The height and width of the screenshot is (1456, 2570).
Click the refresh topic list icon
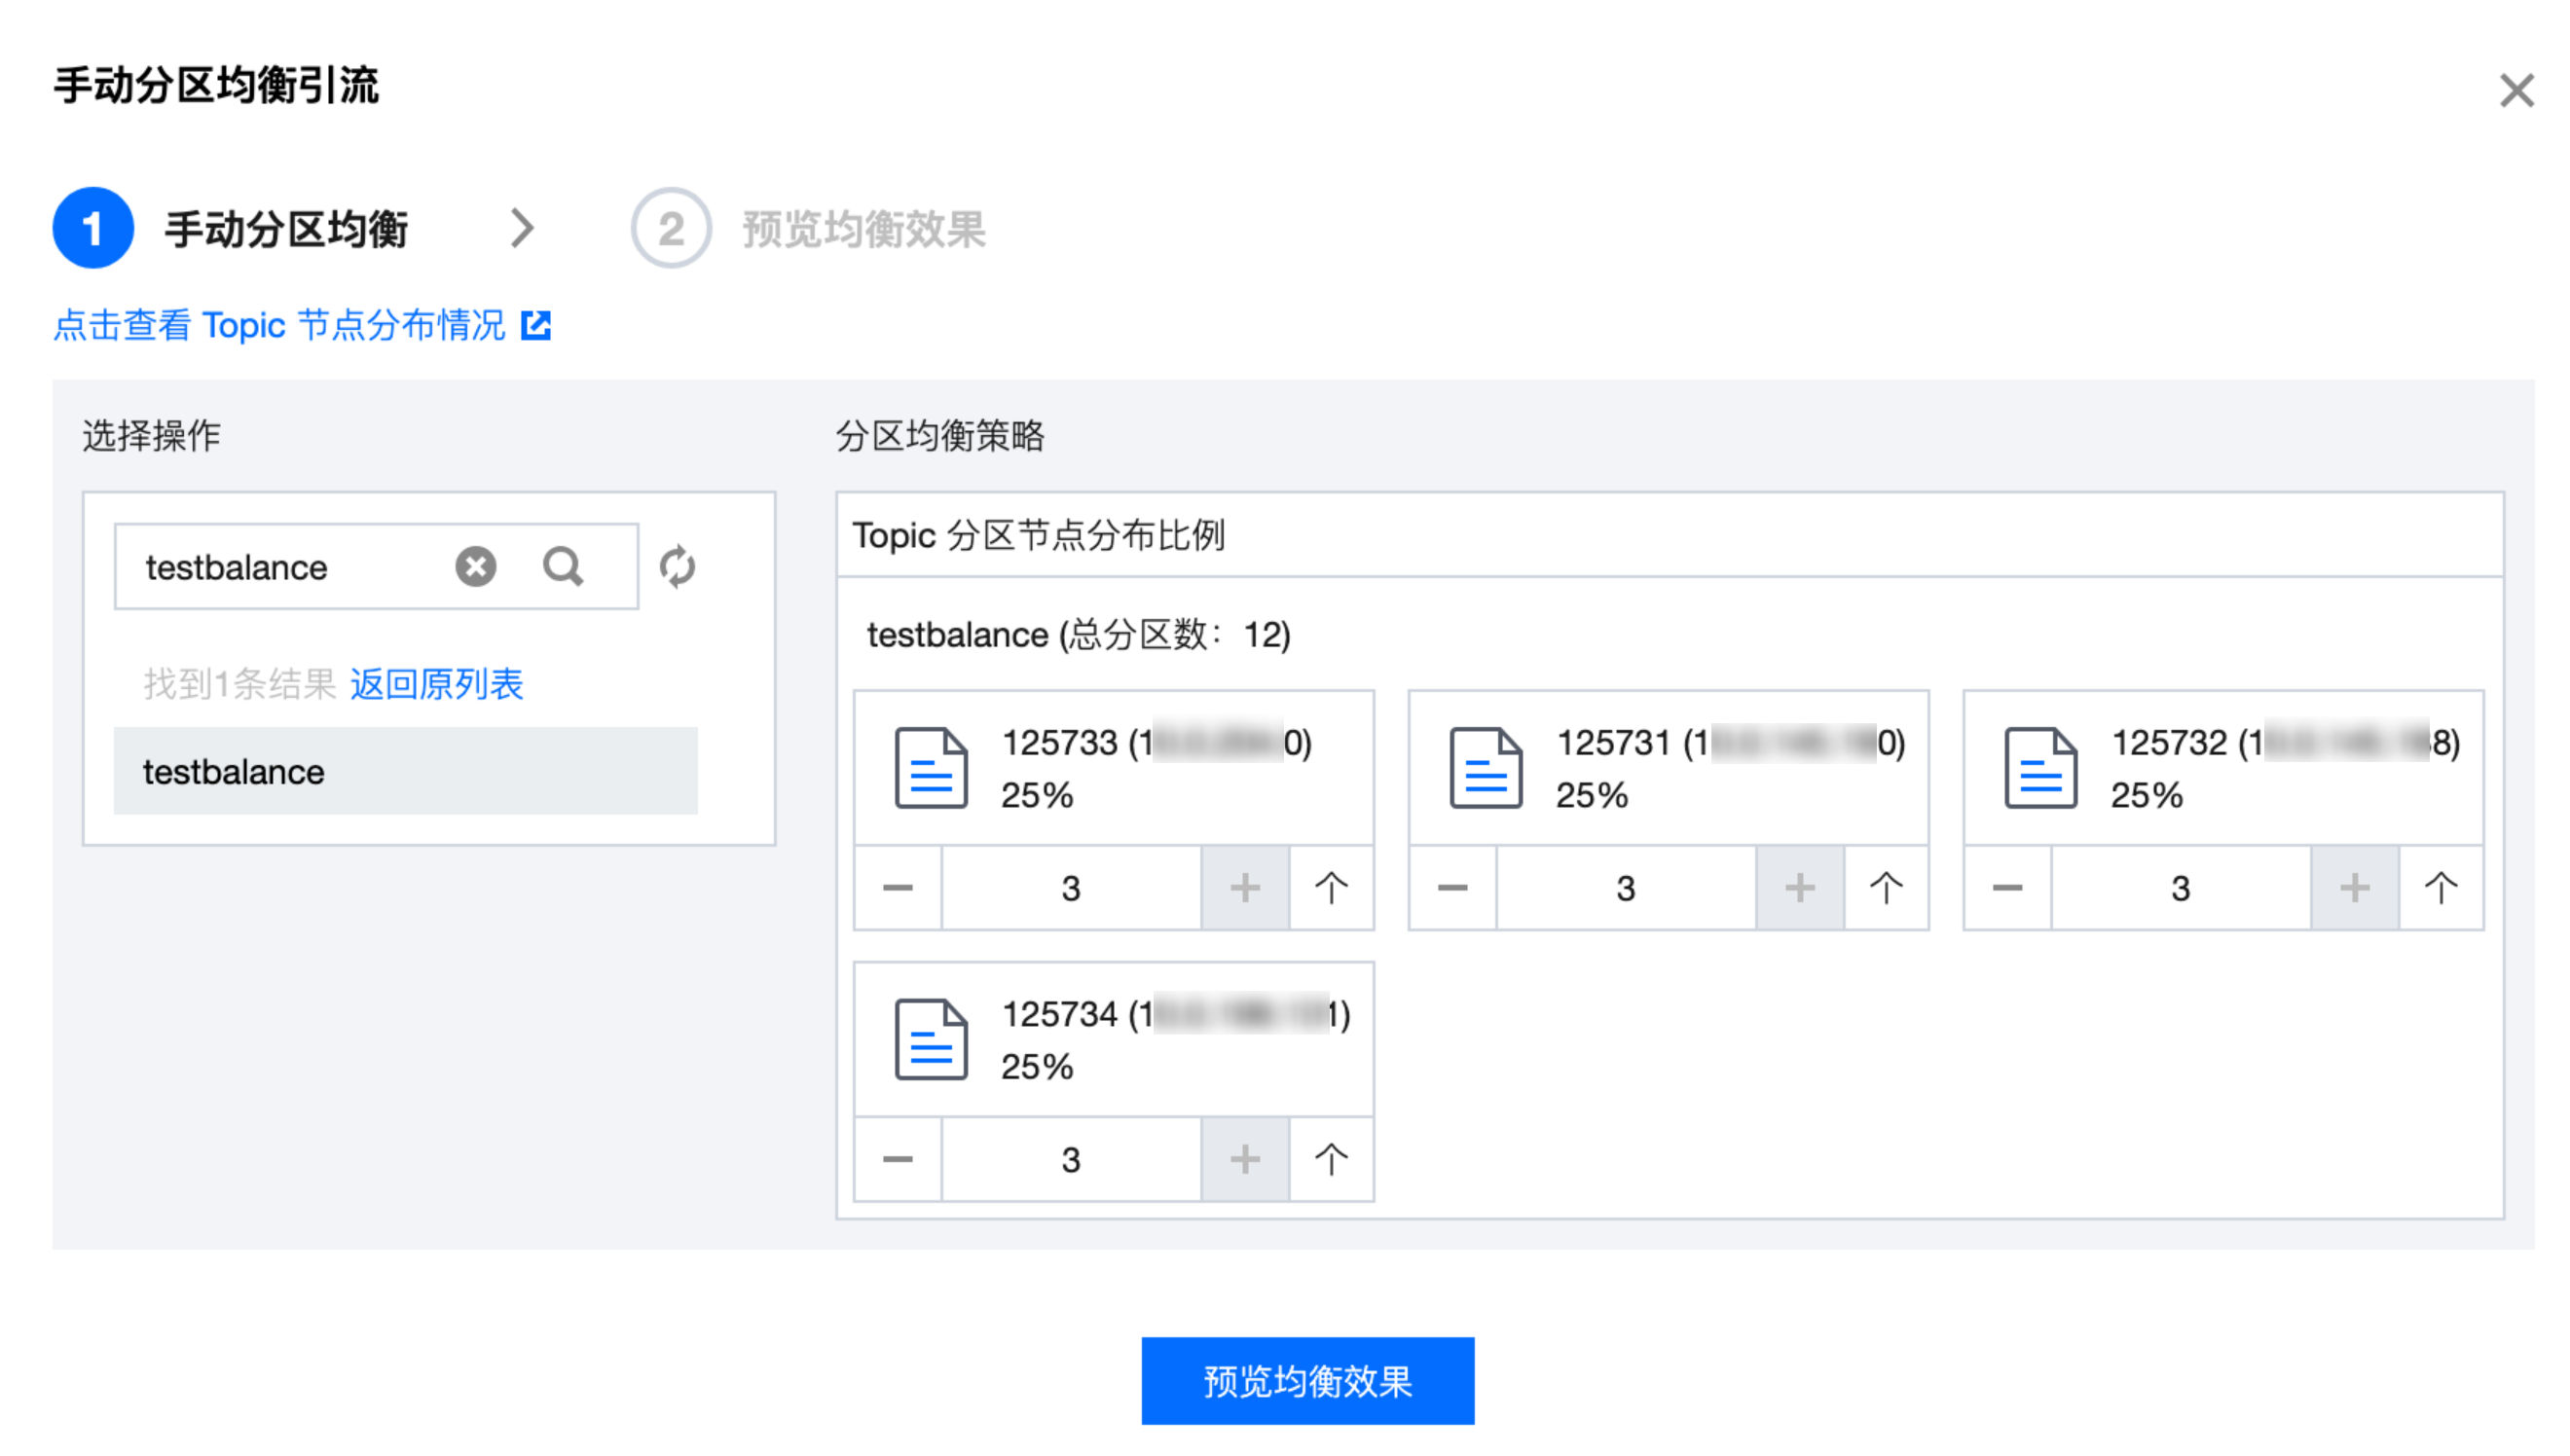tap(677, 566)
